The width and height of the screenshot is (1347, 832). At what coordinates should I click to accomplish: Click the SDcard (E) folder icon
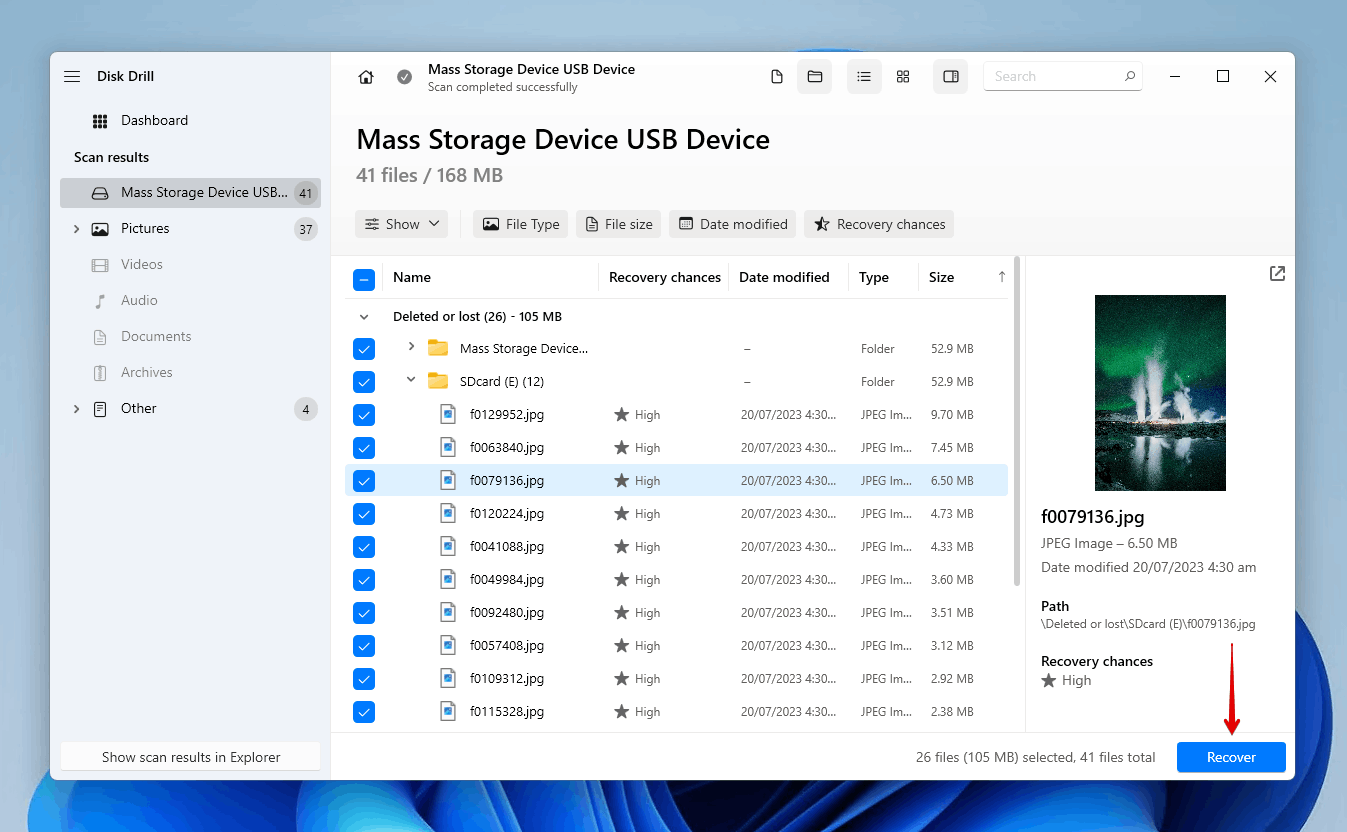pyautogui.click(x=438, y=381)
